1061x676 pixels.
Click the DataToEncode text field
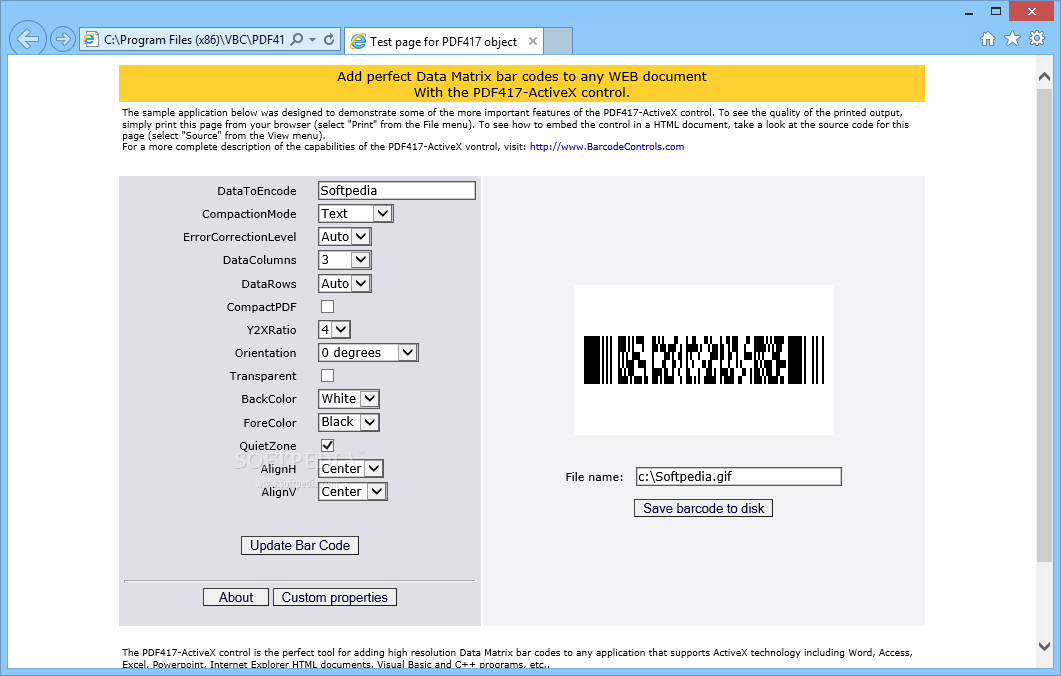click(x=397, y=191)
